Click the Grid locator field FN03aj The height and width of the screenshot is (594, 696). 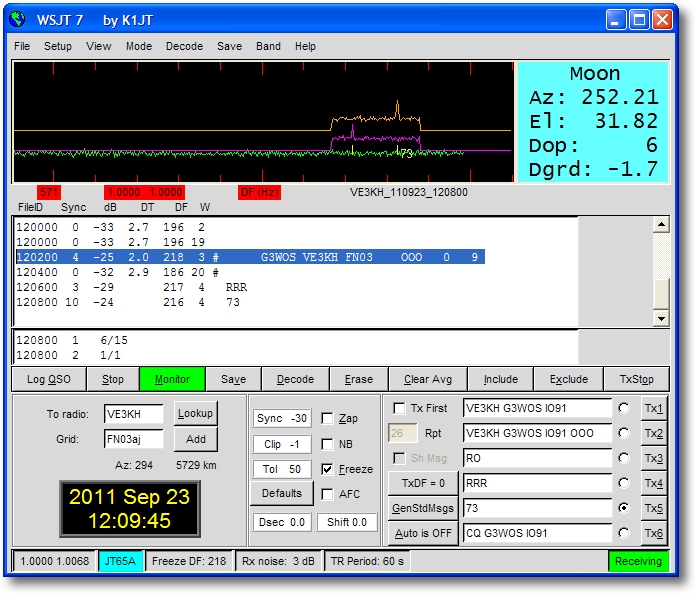coord(134,440)
